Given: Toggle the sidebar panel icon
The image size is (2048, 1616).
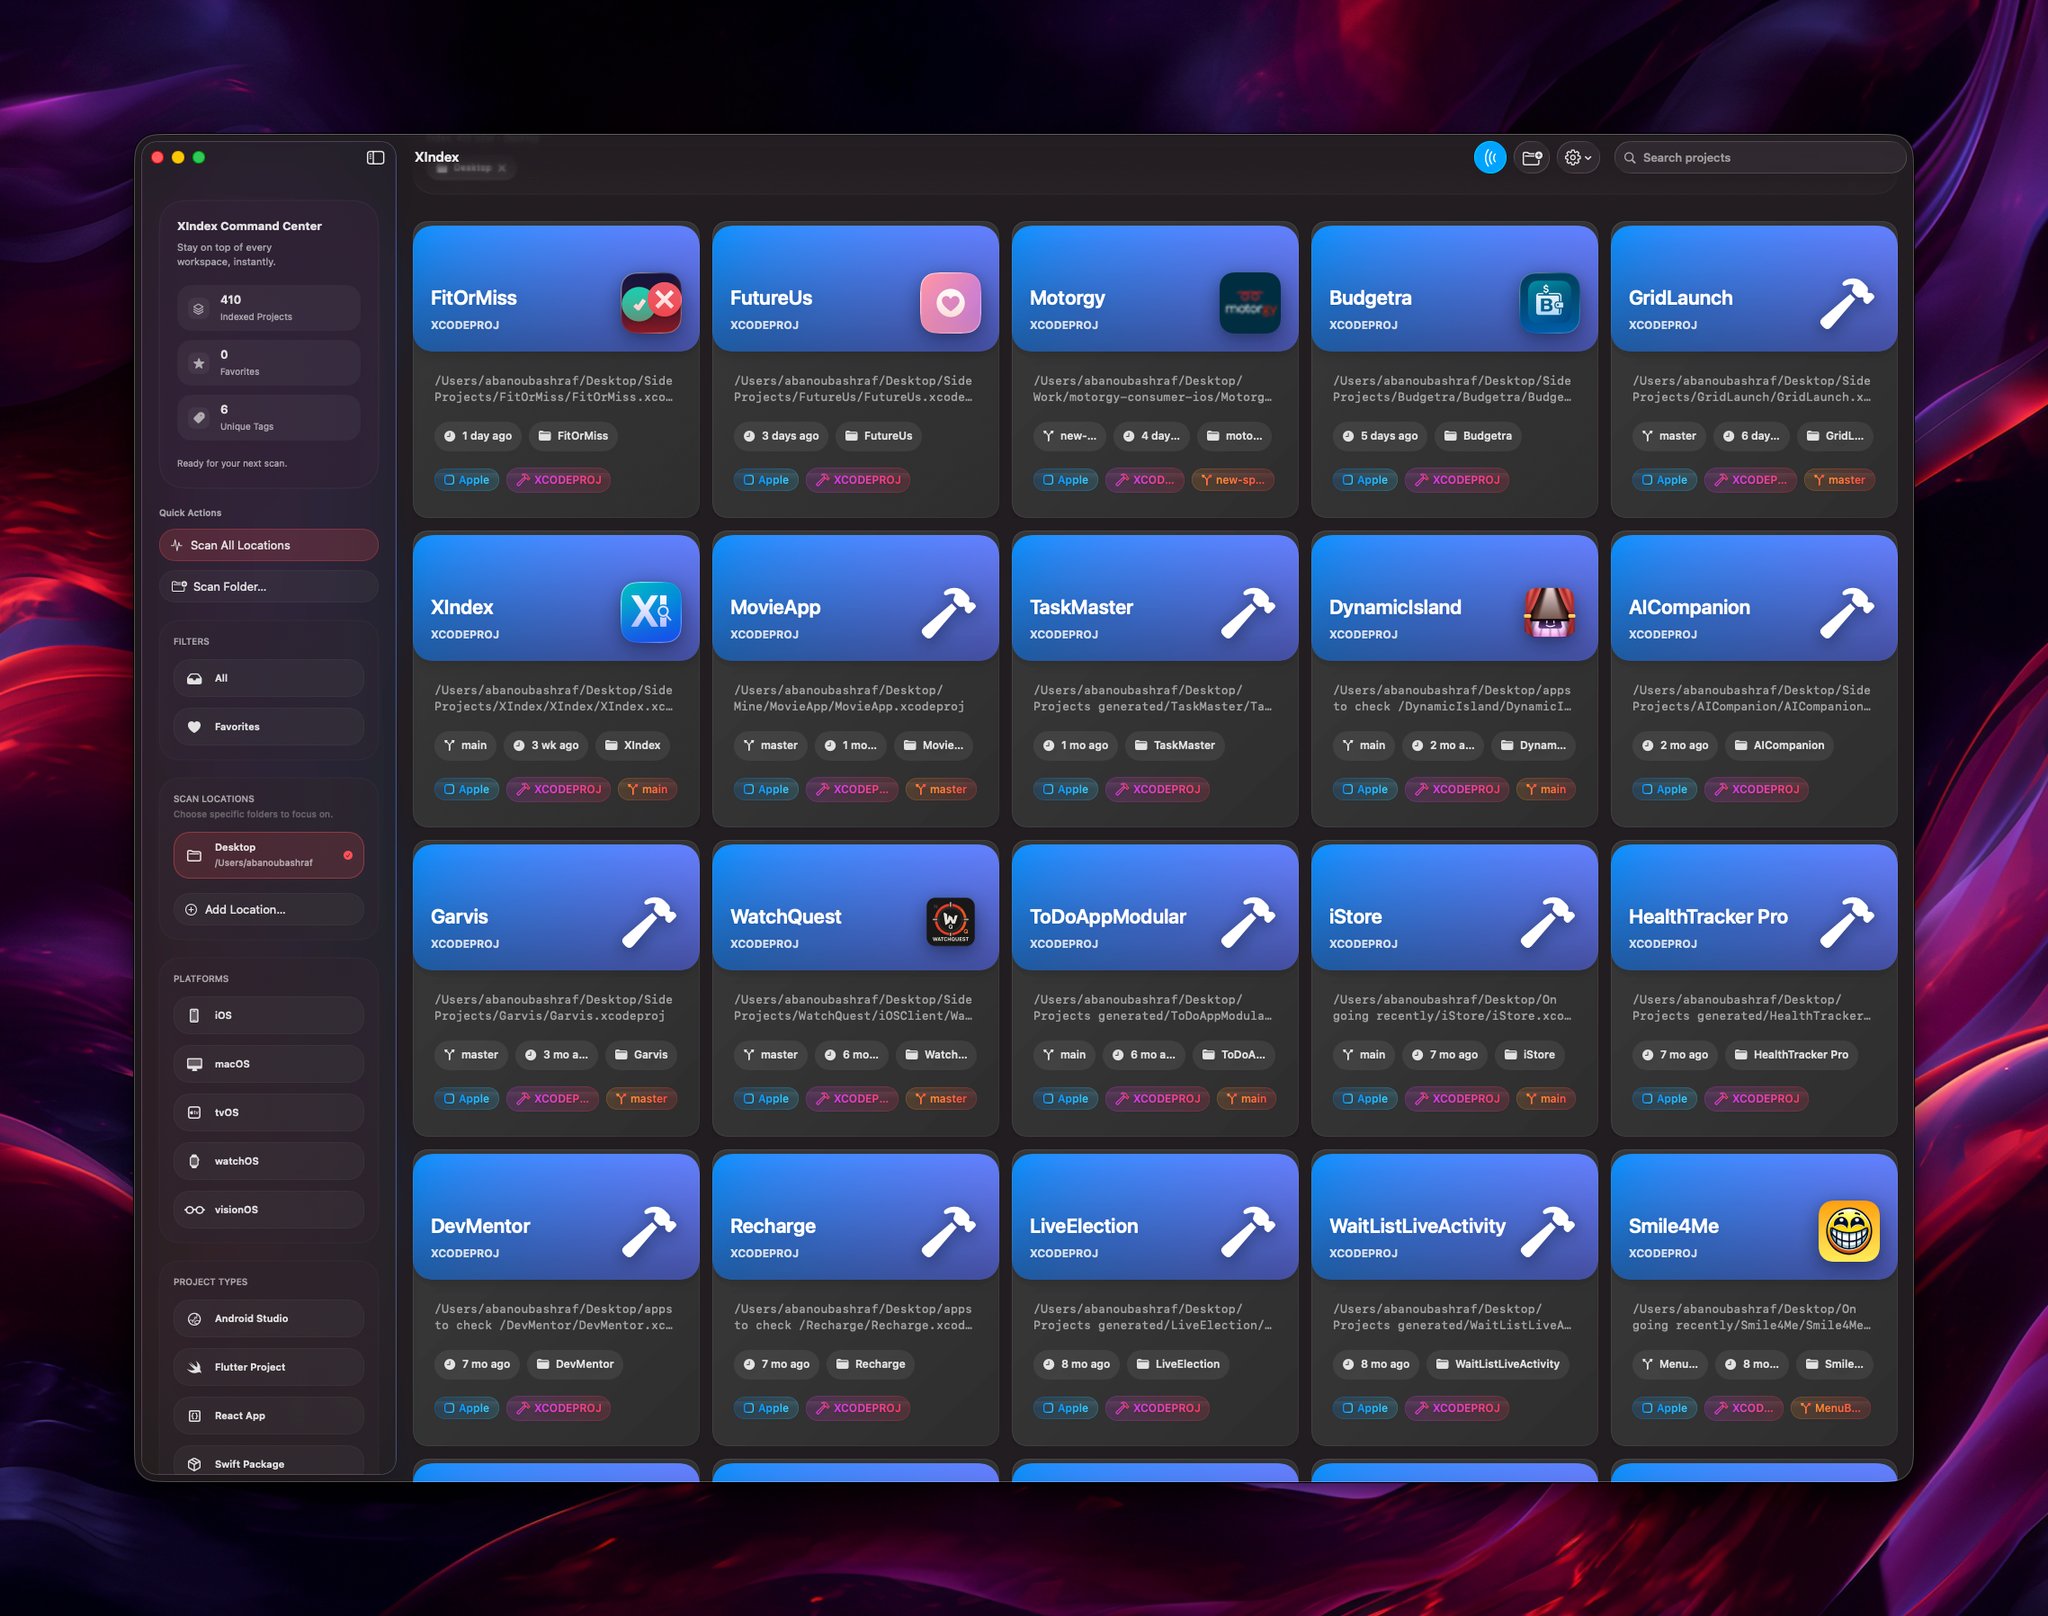Looking at the screenshot, I should tap(375, 157).
